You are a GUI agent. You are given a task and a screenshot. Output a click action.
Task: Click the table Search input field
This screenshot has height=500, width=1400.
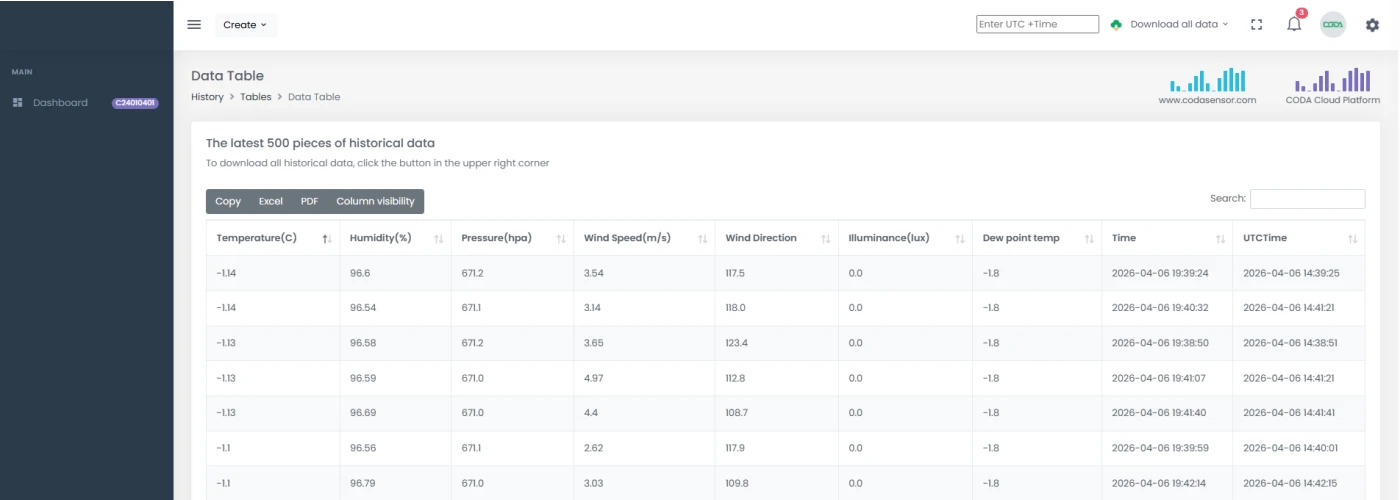pyautogui.click(x=1307, y=199)
